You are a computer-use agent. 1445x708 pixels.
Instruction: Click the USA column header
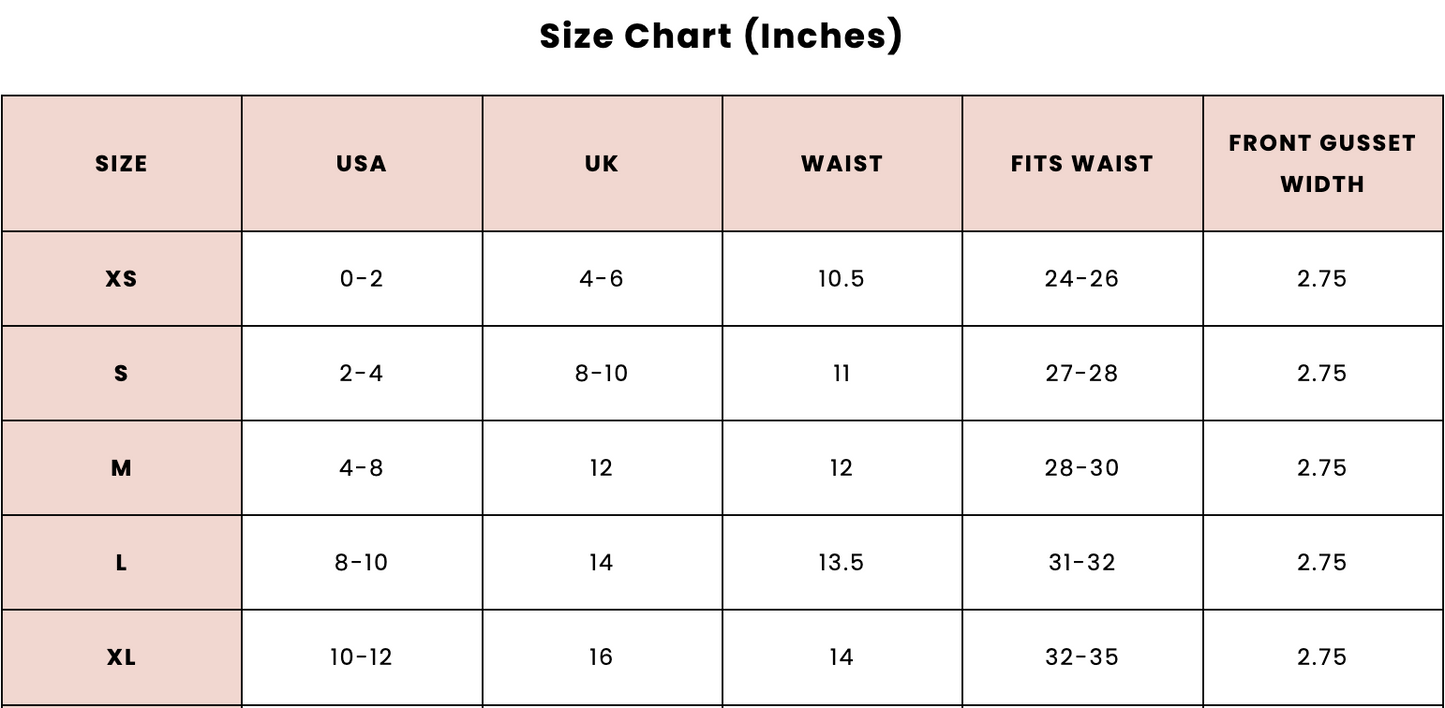tap(361, 164)
